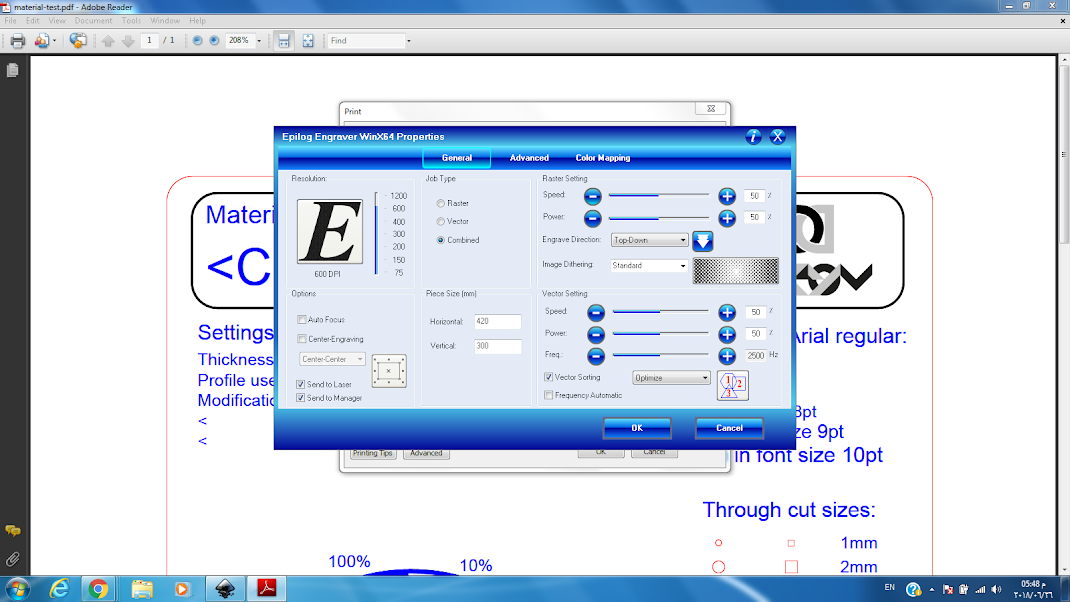Switch to the Color Mapping tab

(x=603, y=158)
